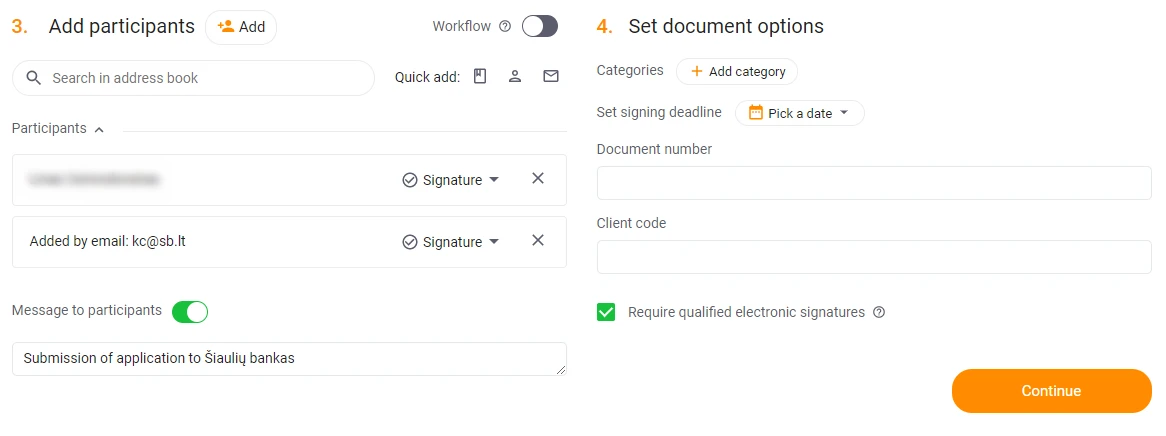
Task: Disable the Message to participants toggle
Action: coord(190,312)
